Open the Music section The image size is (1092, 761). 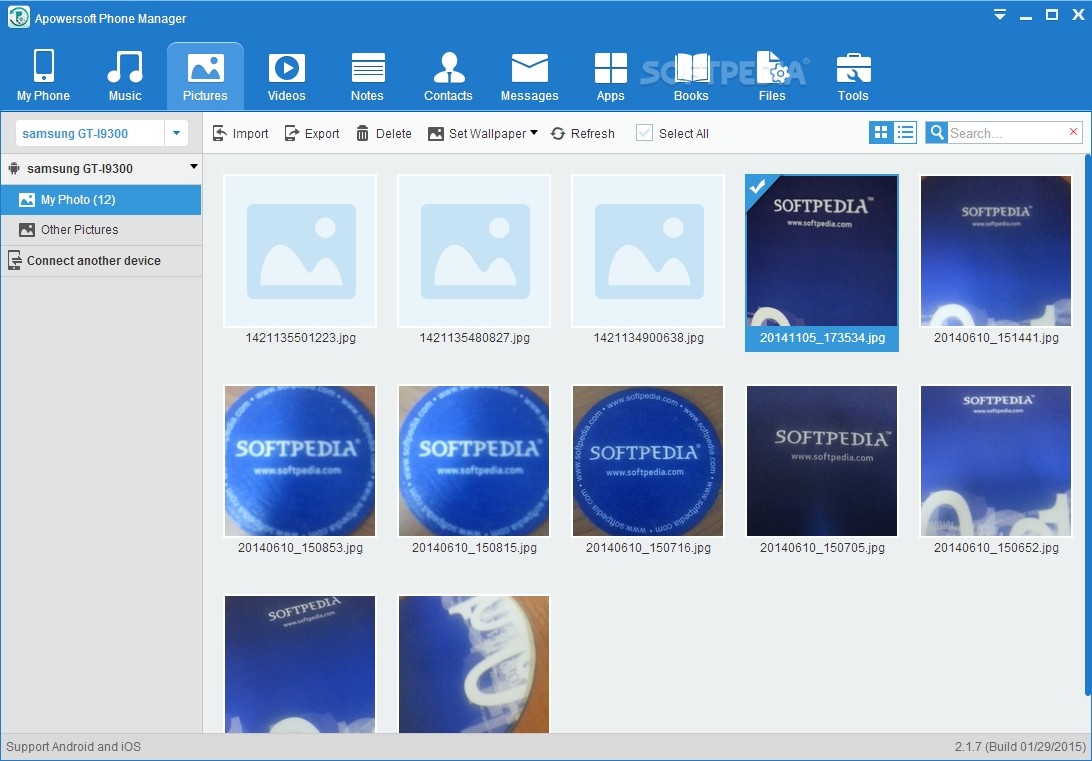click(125, 76)
